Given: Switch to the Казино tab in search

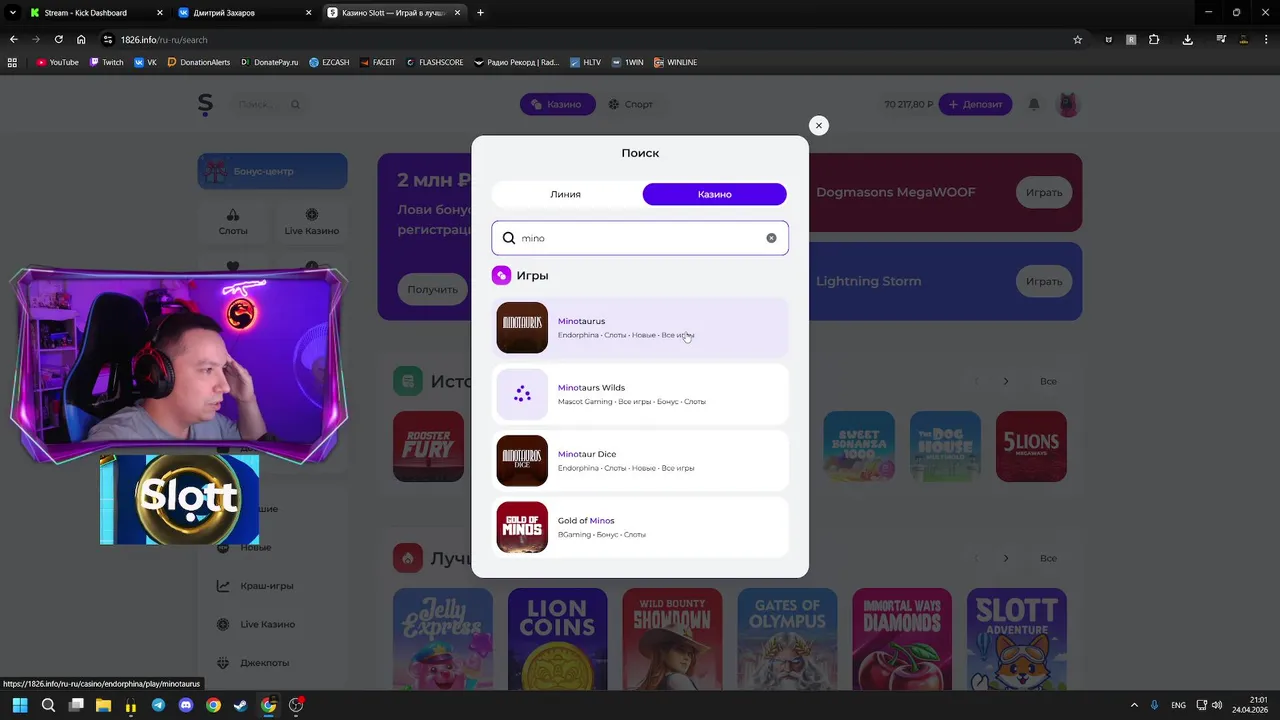Looking at the screenshot, I should tap(714, 194).
